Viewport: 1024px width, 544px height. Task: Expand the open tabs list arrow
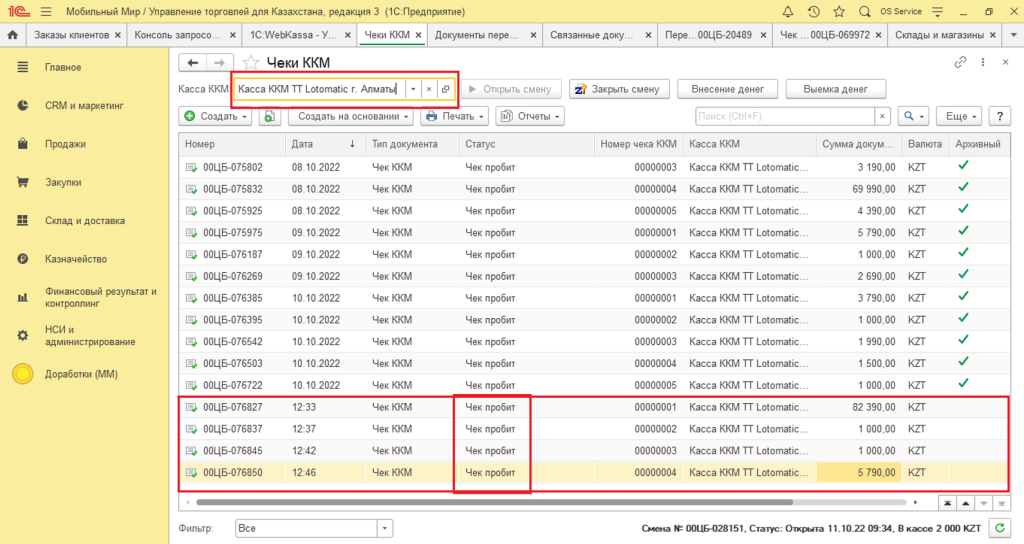coord(1014,35)
